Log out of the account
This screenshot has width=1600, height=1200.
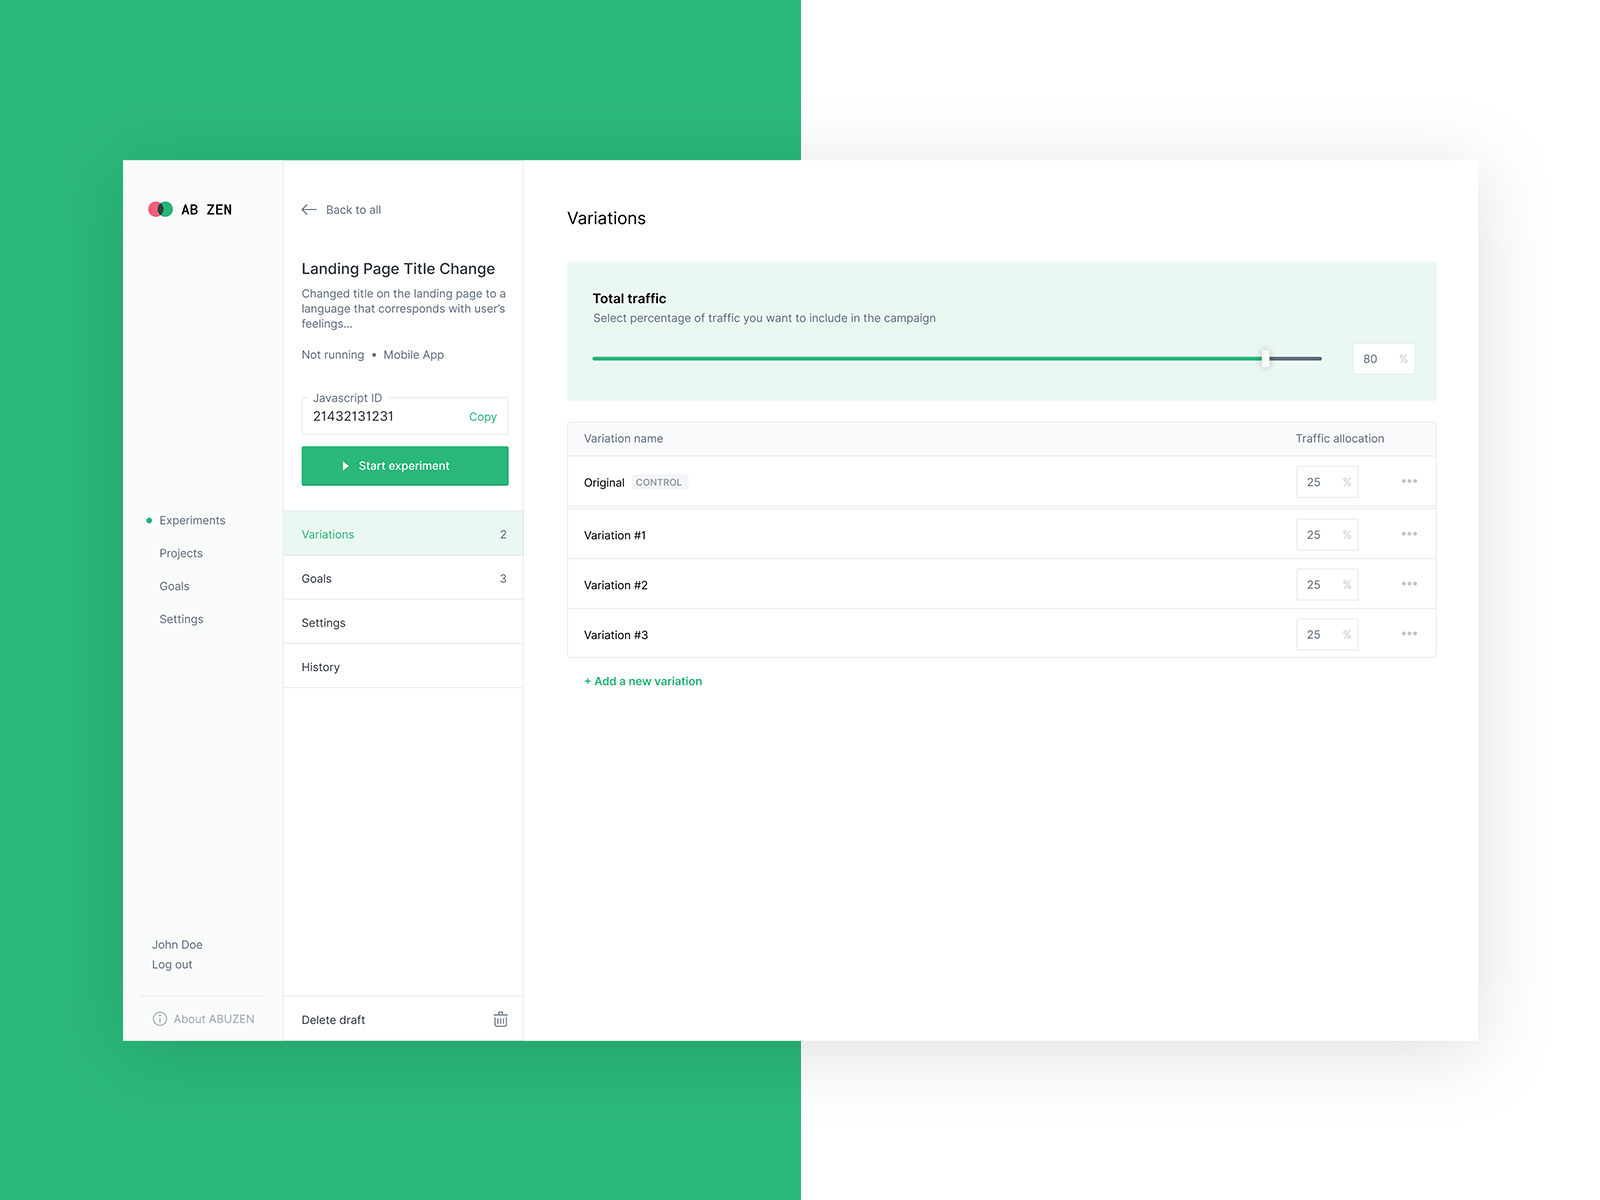pos(172,965)
